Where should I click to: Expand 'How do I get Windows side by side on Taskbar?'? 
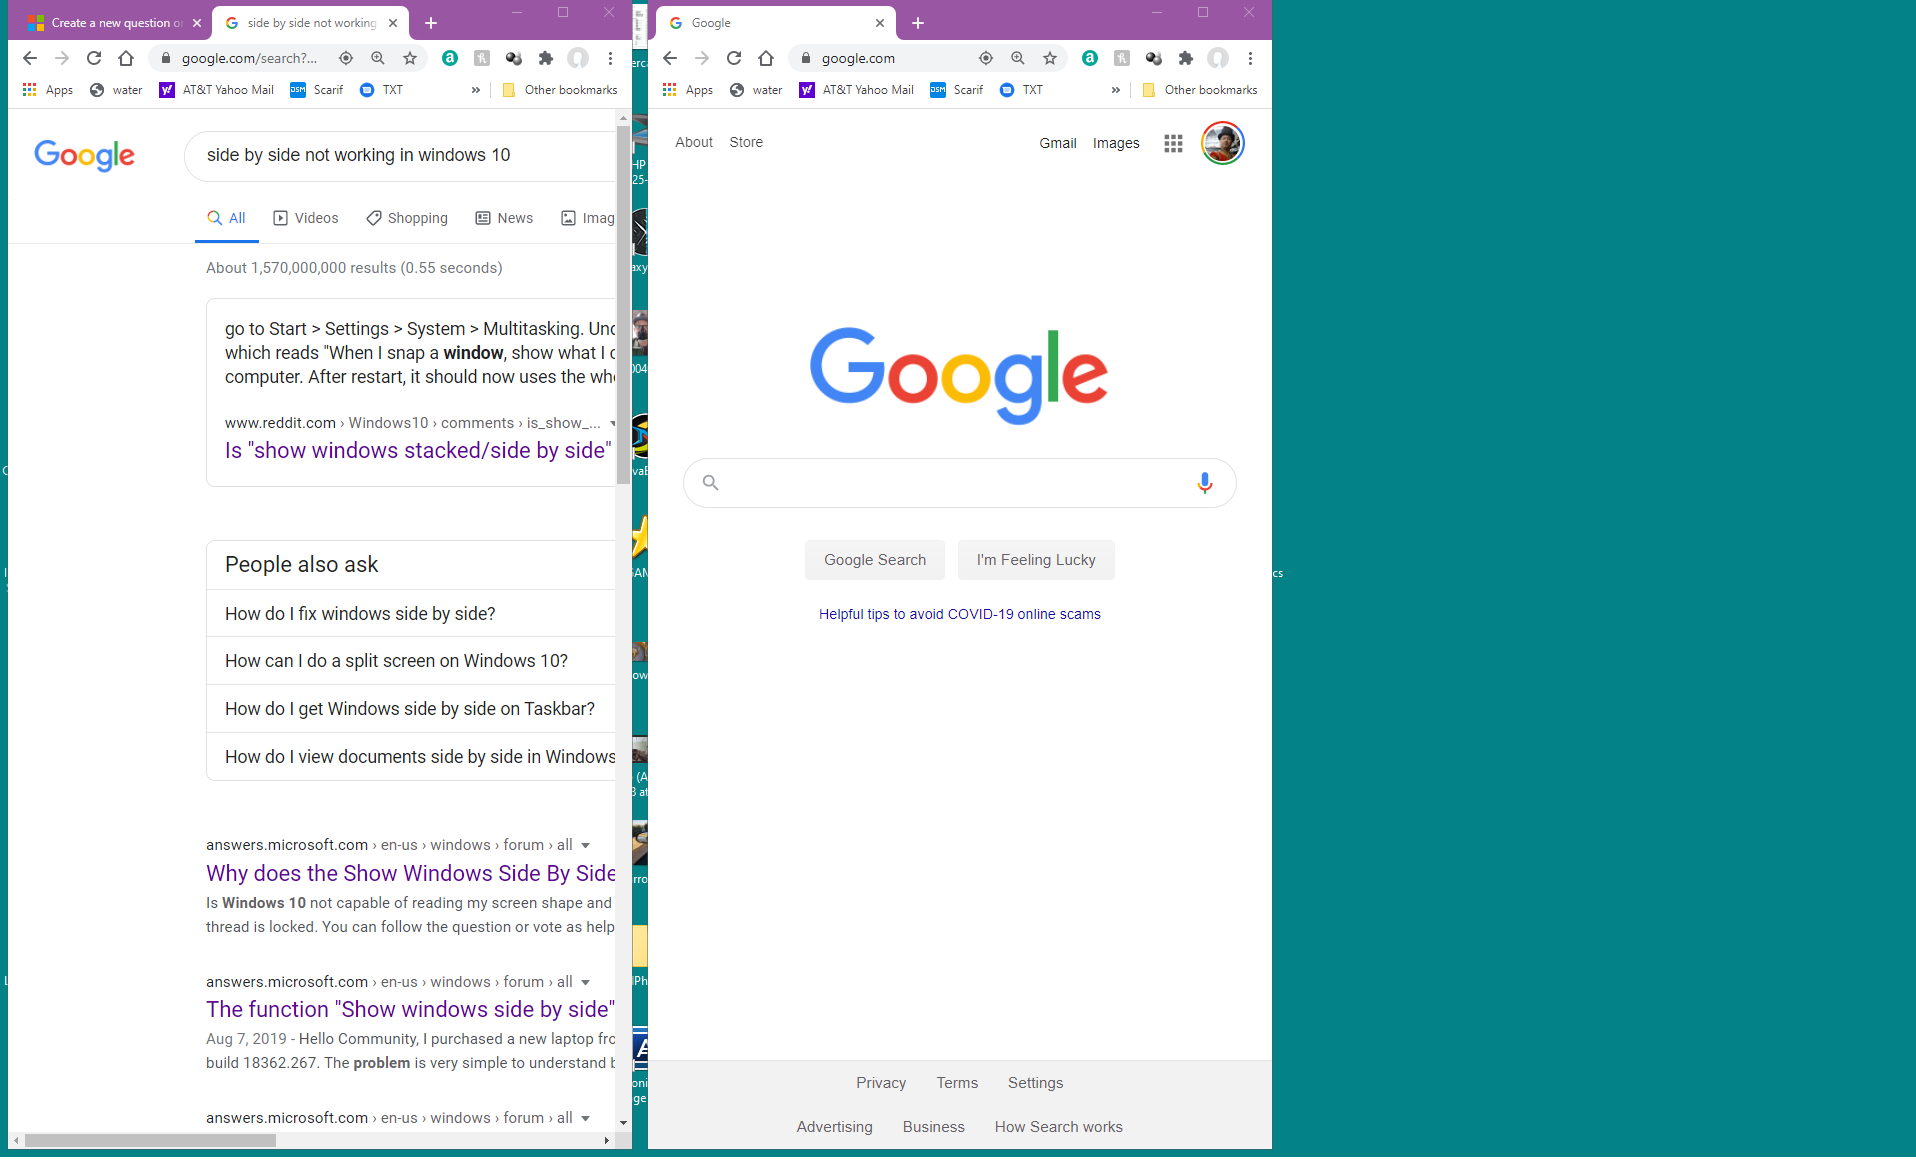pyautogui.click(x=411, y=708)
